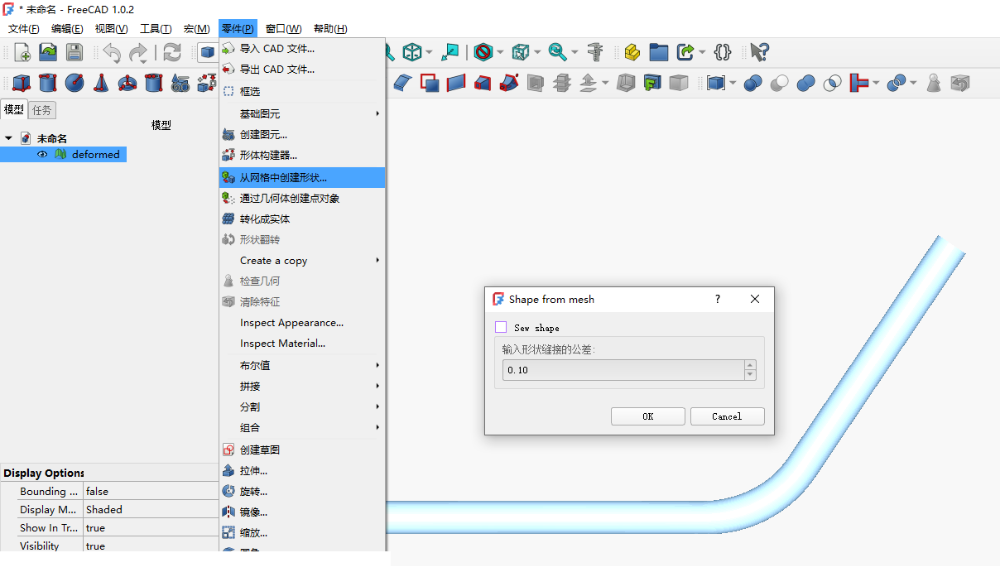
Task: Click the What's This help cursor icon
Action: coord(760,52)
